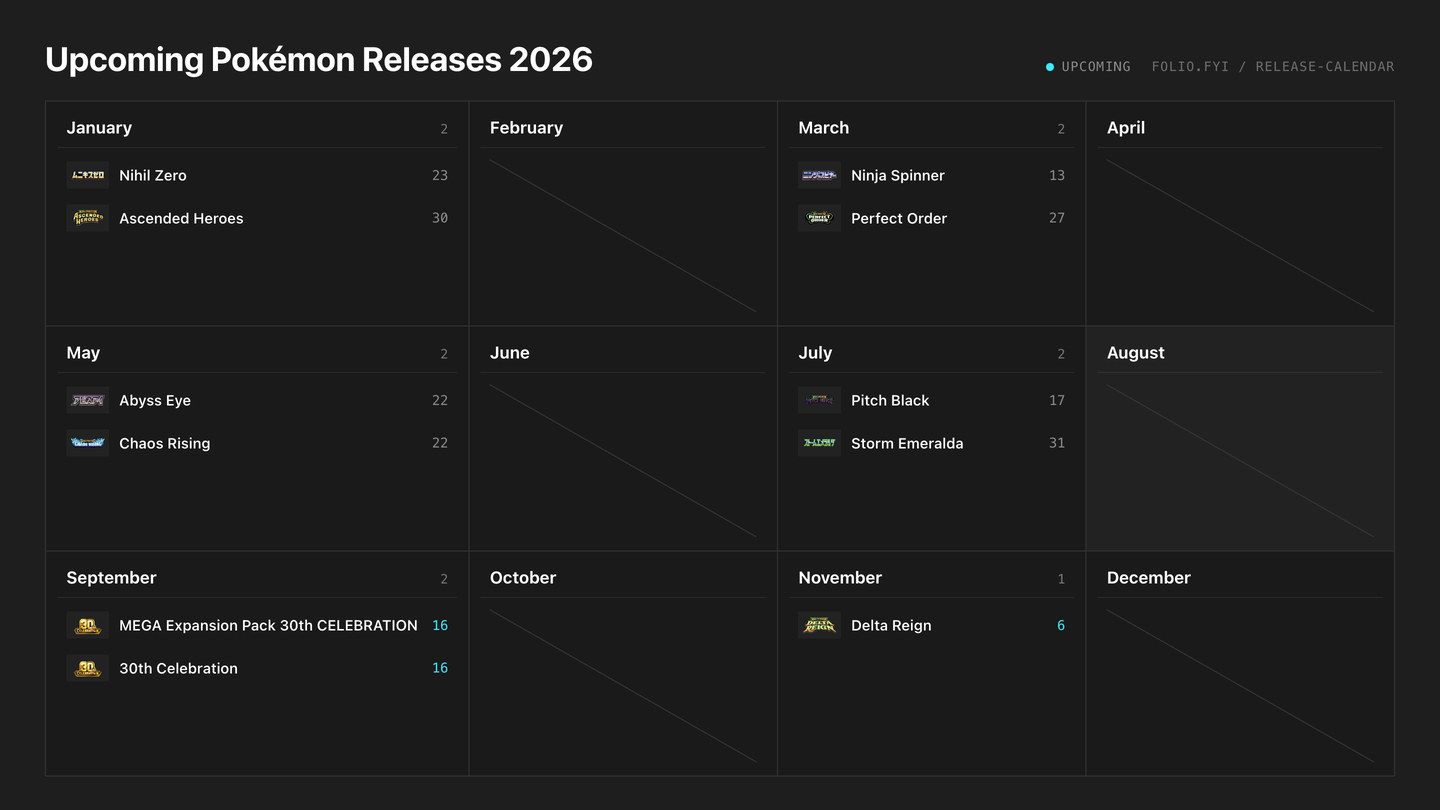
Task: Click the Nihil Zero set logo thumbnail
Action: (x=88, y=175)
